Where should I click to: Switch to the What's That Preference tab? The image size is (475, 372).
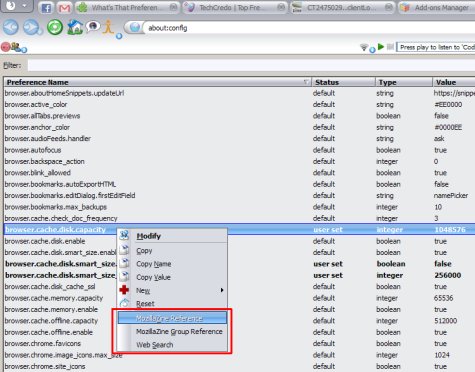127,7
